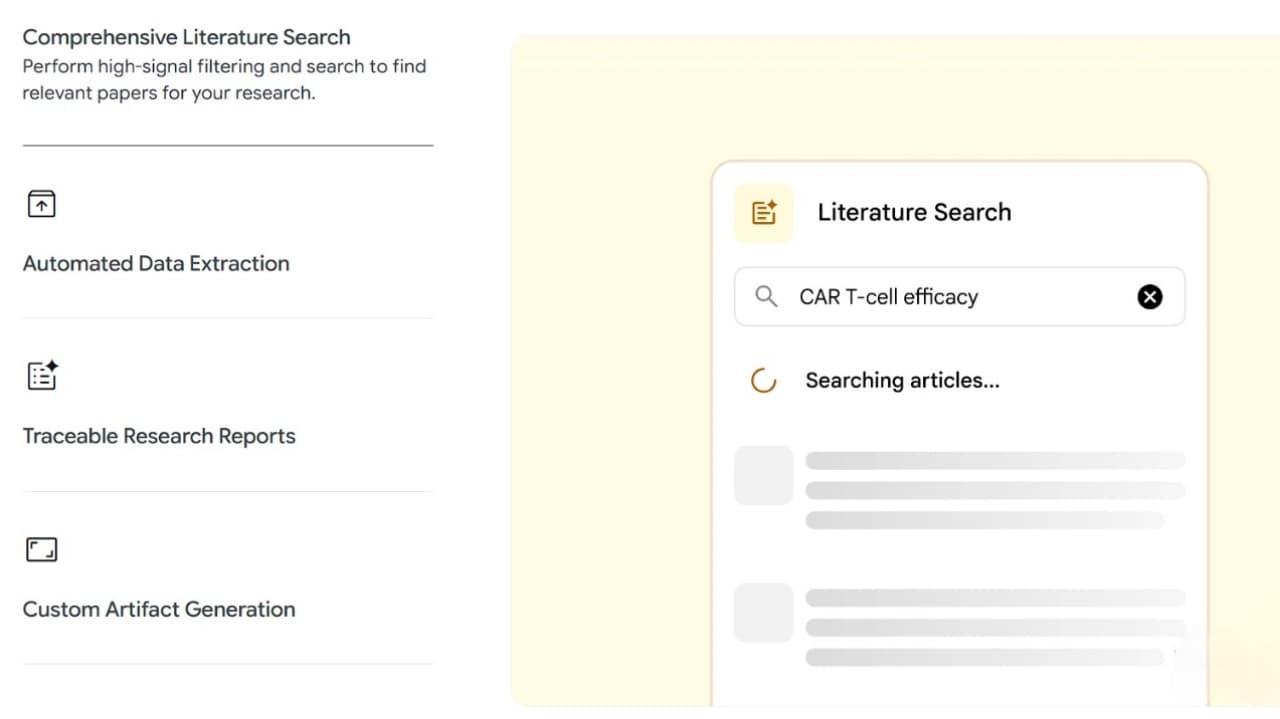Click the high-signal filtering description text

(224, 79)
